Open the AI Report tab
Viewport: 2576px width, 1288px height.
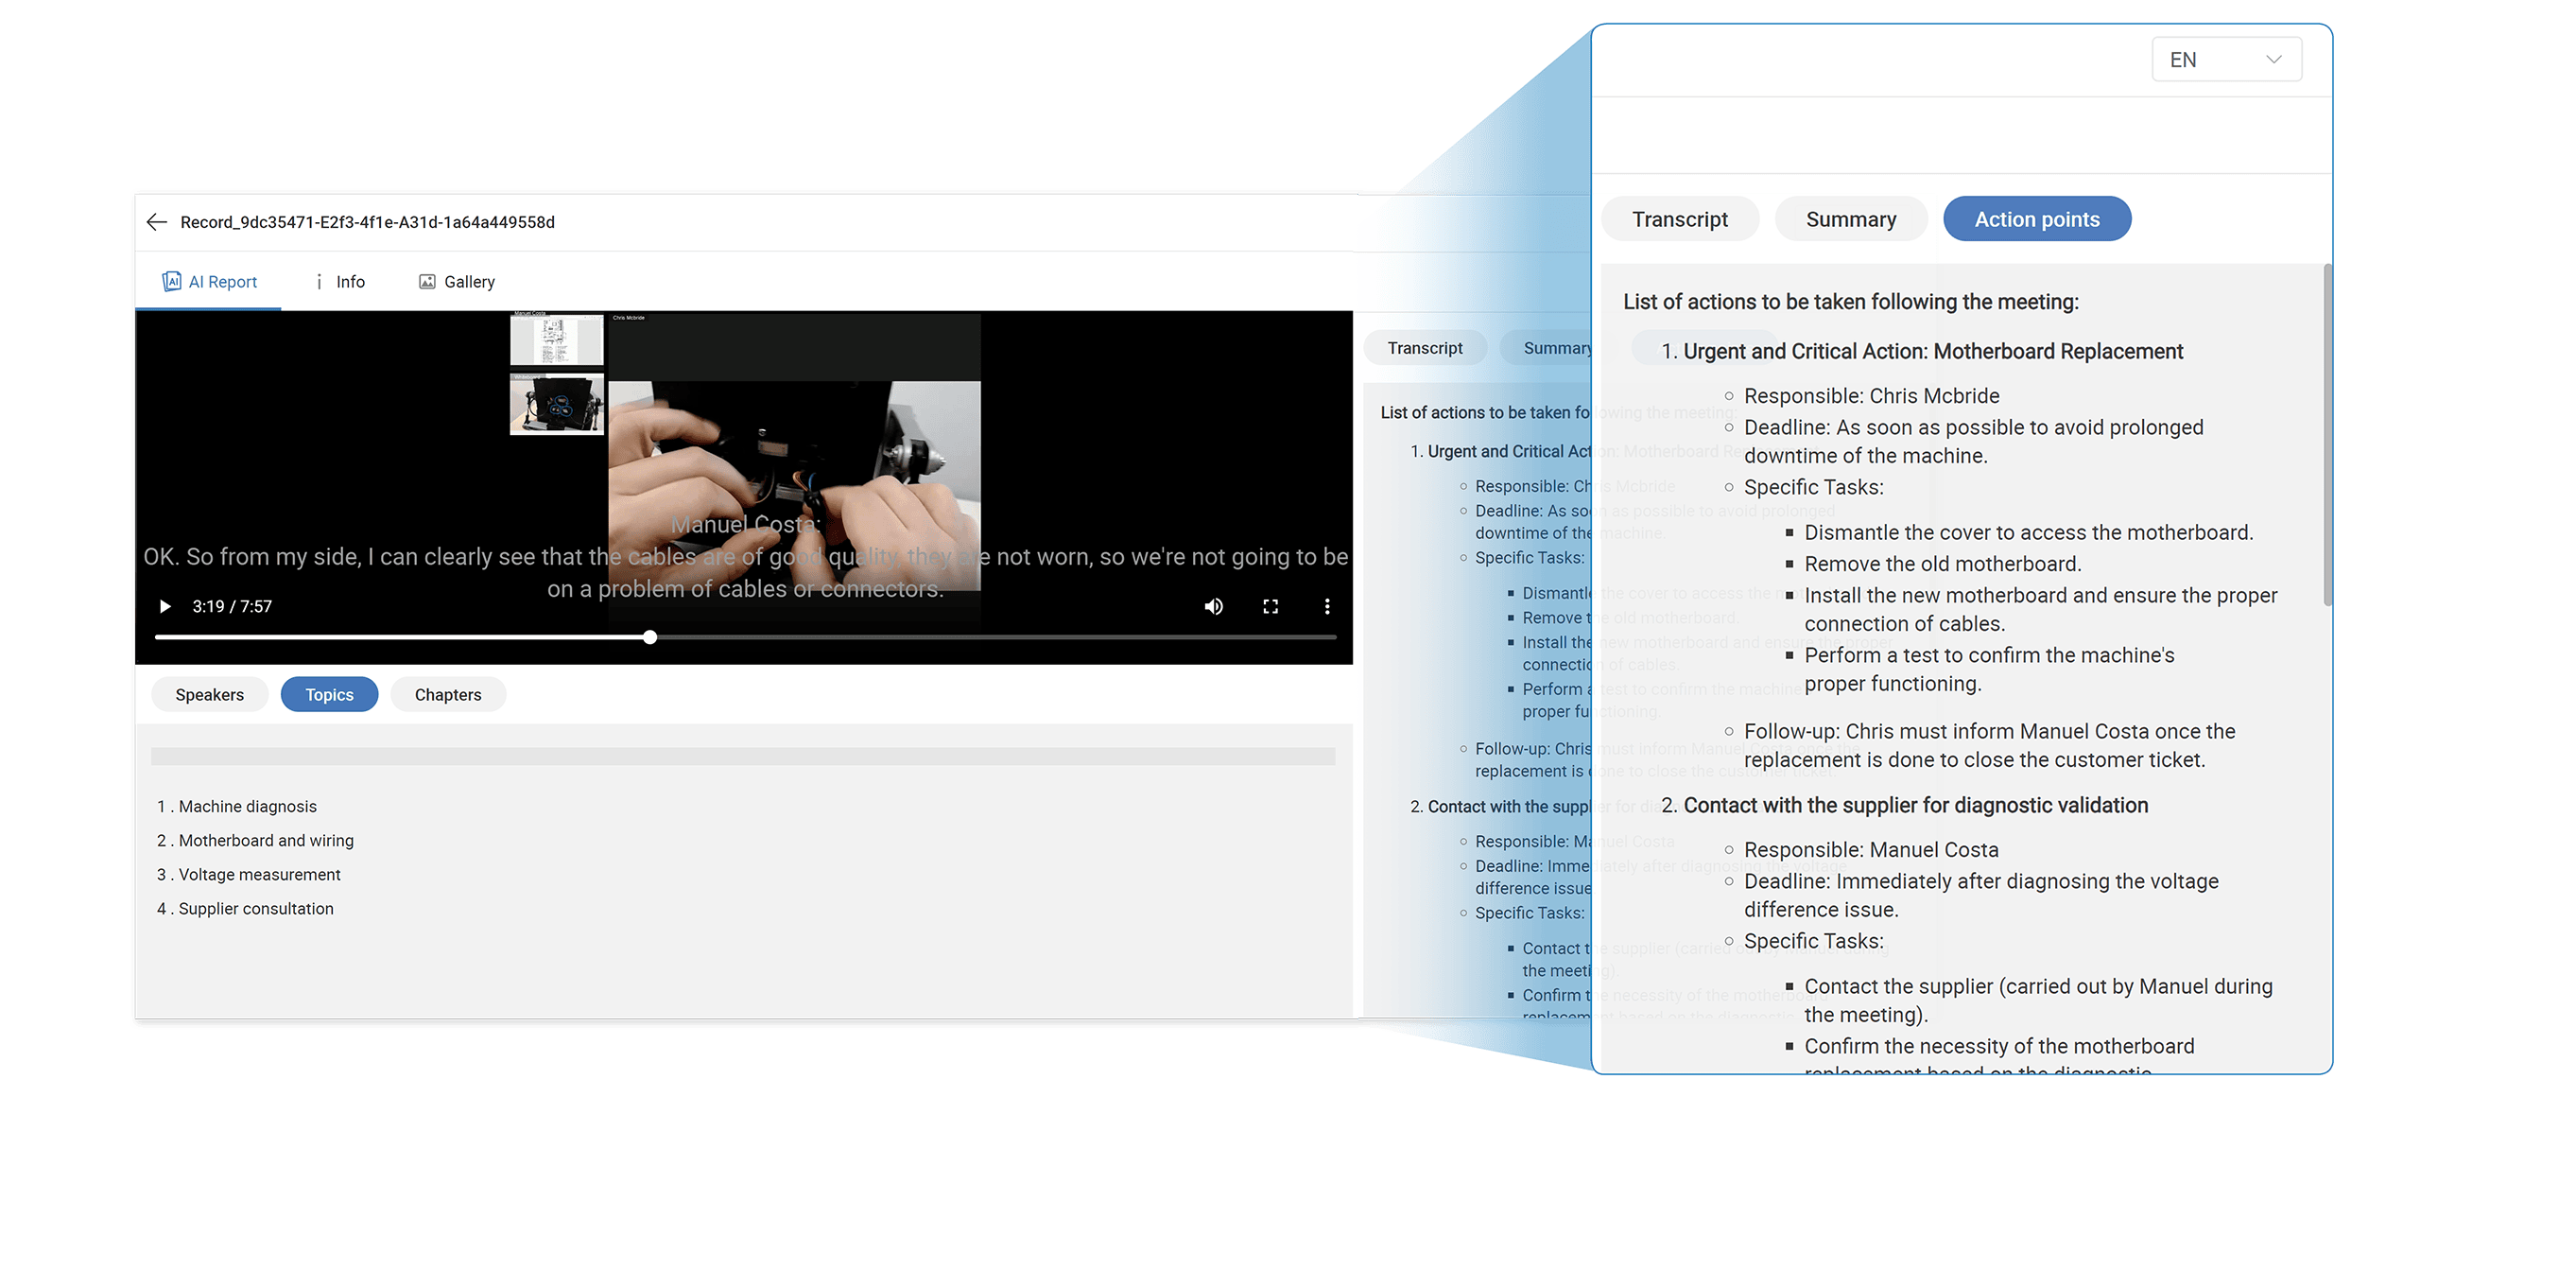click(209, 282)
